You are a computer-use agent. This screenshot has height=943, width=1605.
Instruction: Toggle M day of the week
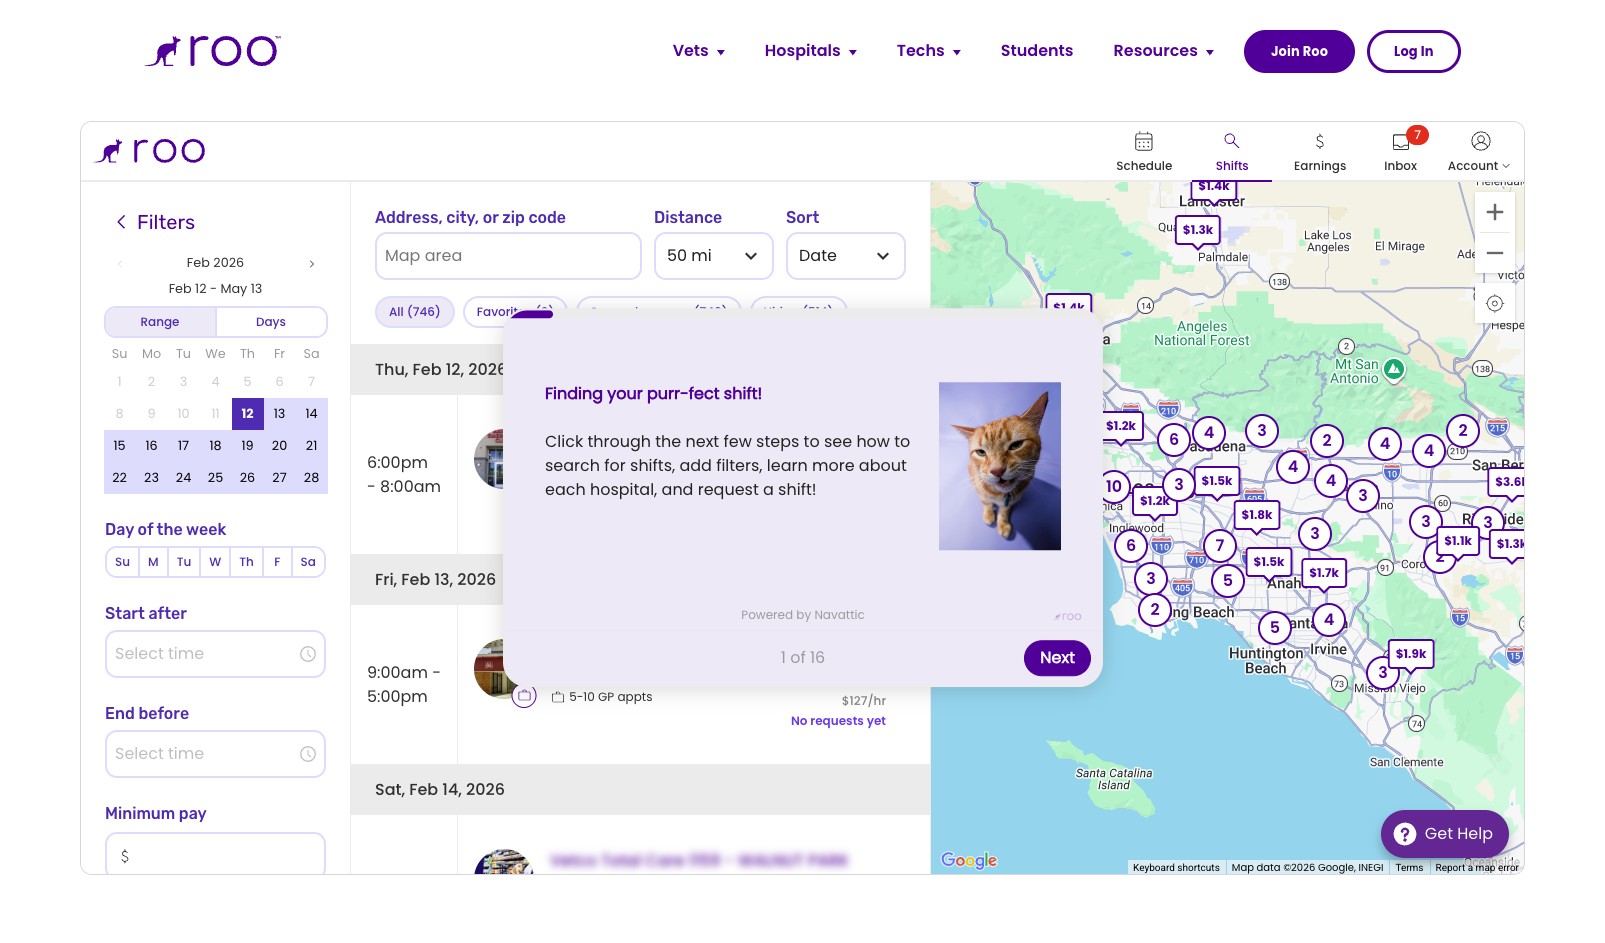click(153, 562)
